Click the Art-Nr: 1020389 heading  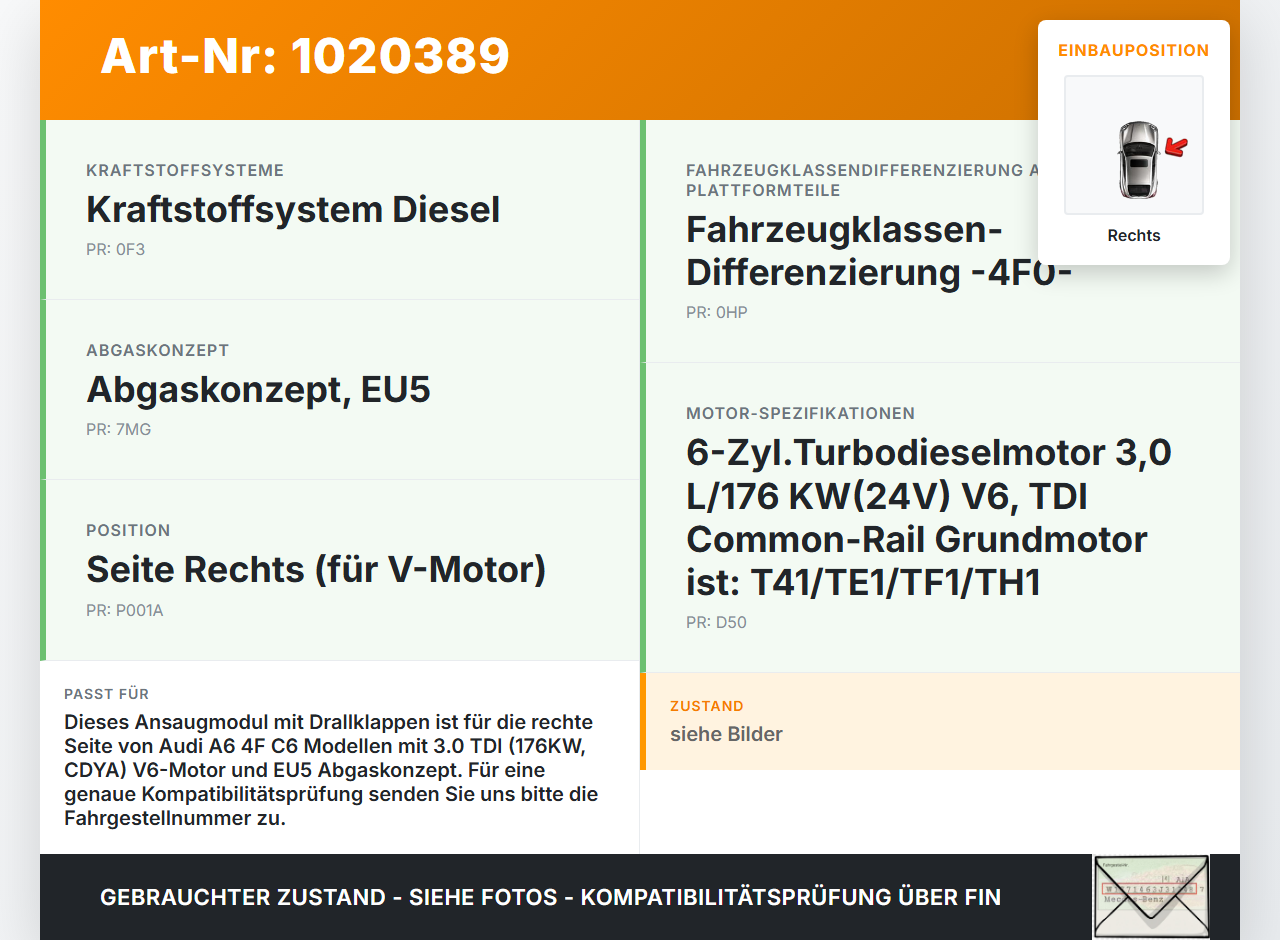[305, 56]
